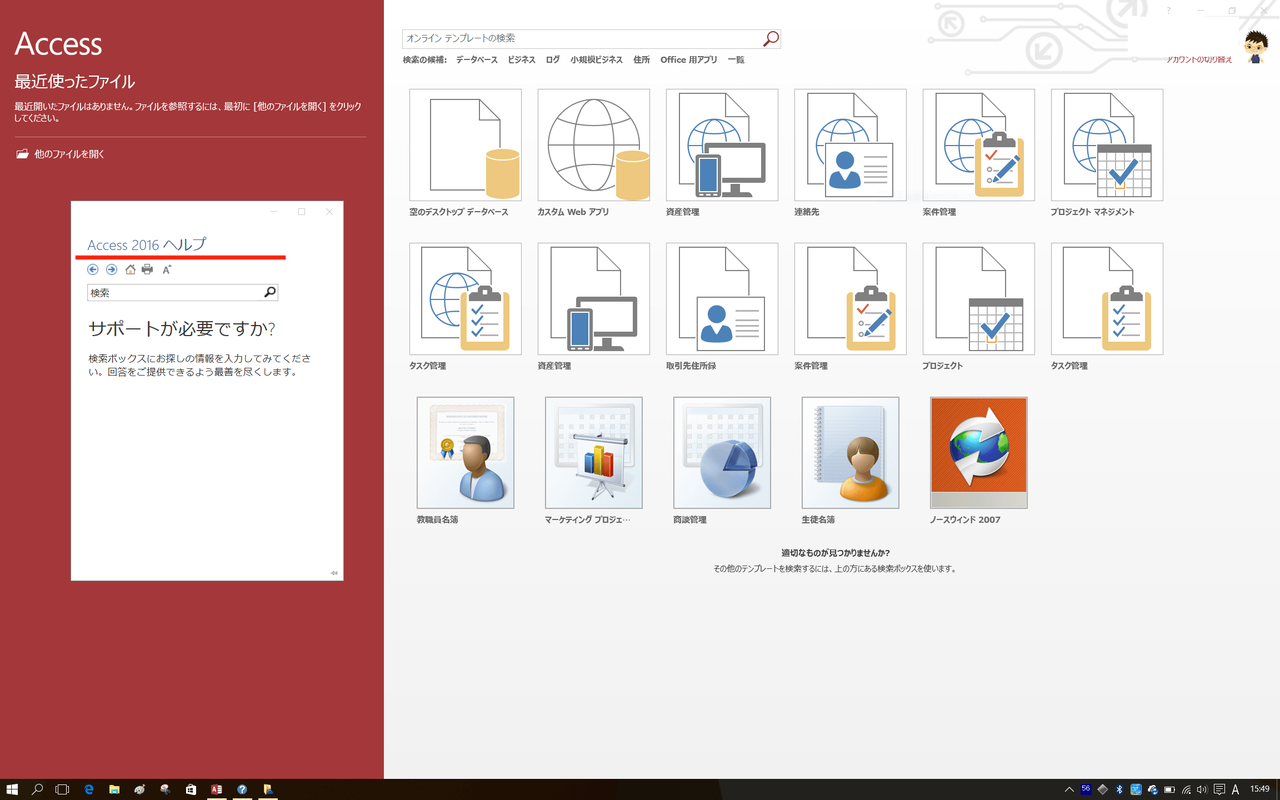Screen dimensions: 1280x800
Task: Click the 15:49 clock on the taskbar
Action: point(1259,789)
